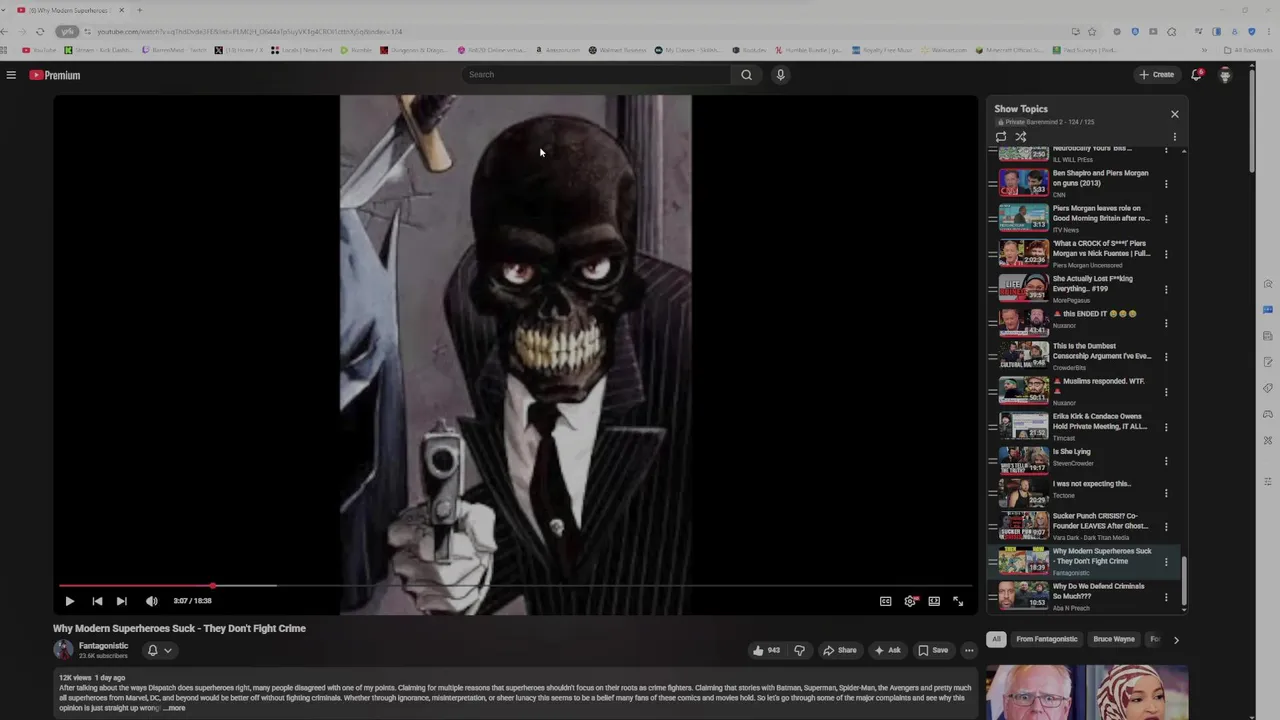Screen dimensions: 1280x720
Task: Open options for Piers Morgan leaves role video
Action: click(x=1166, y=219)
